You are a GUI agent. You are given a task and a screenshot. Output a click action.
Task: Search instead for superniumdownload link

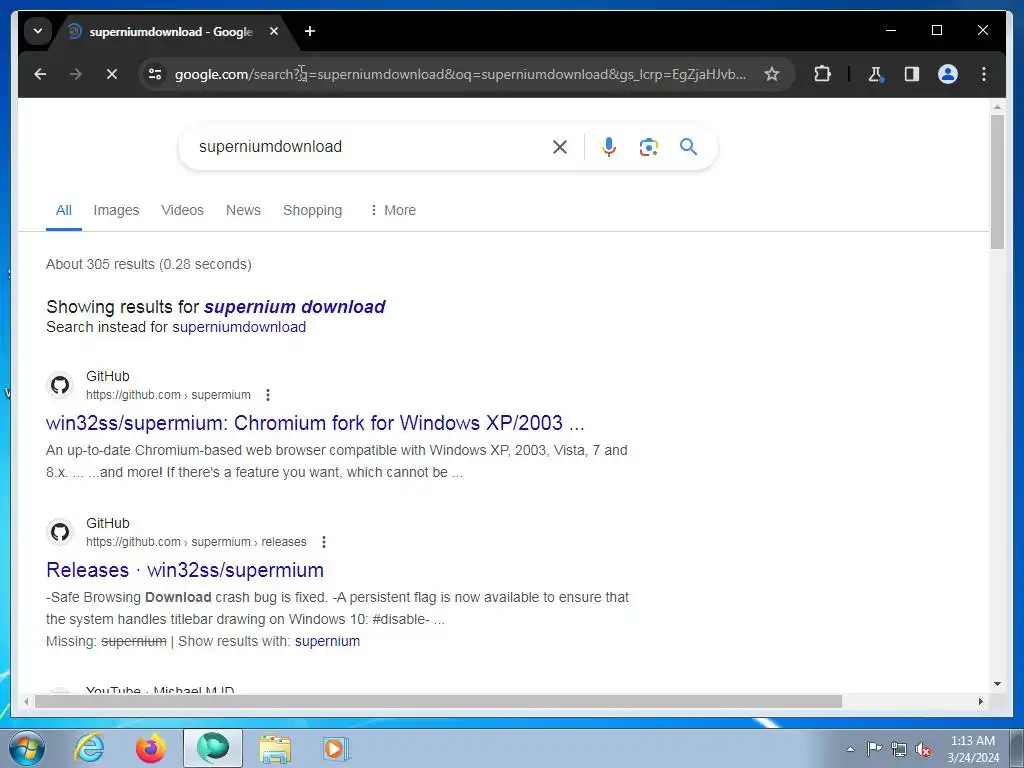239,327
